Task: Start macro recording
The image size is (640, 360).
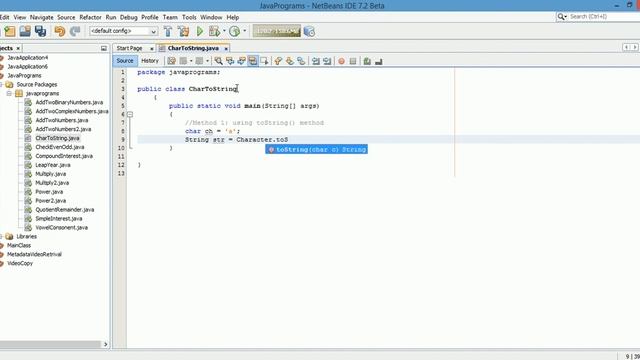Action: (x=341, y=61)
